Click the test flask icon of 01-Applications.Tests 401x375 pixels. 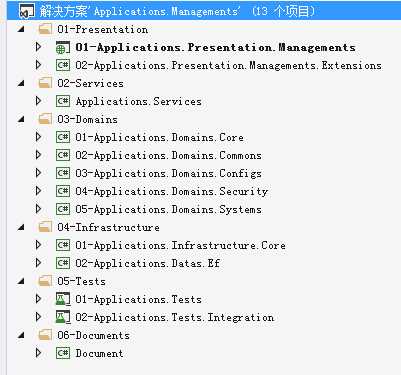point(63,299)
